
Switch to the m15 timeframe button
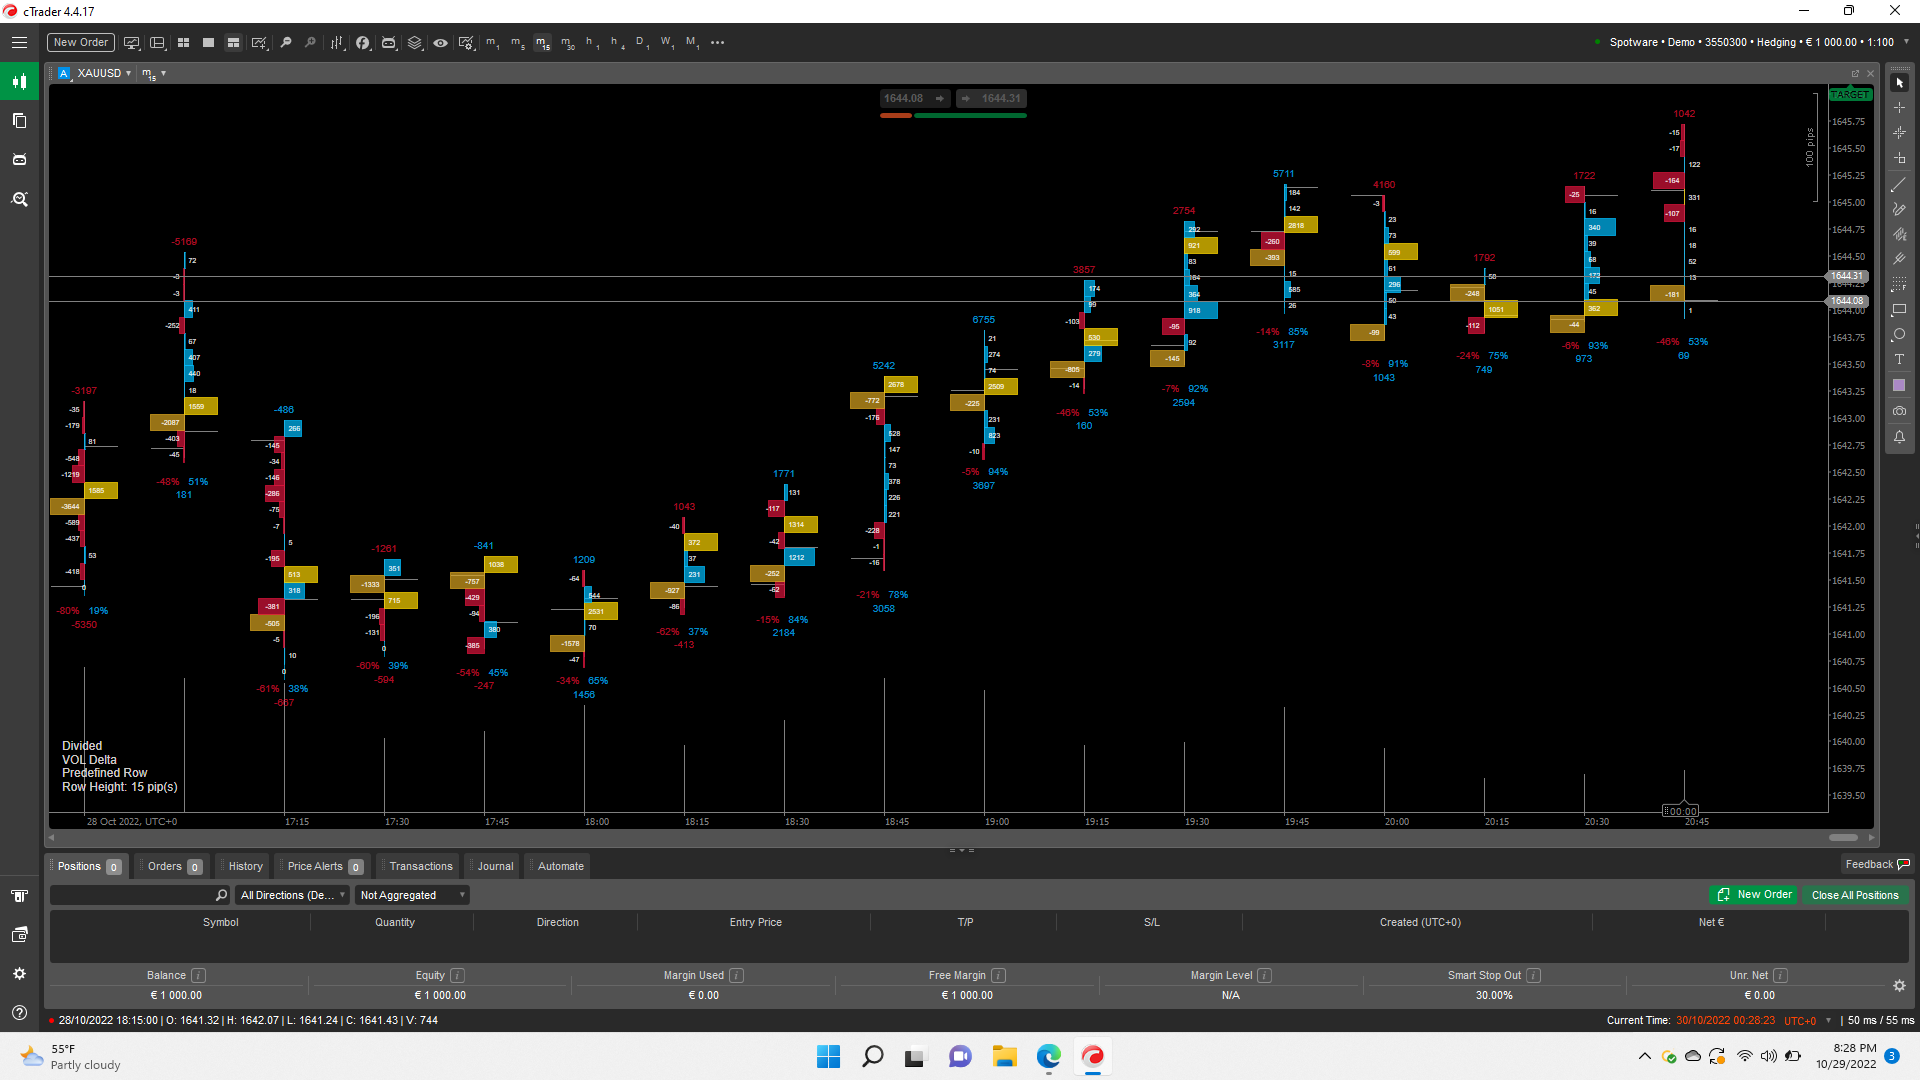542,43
